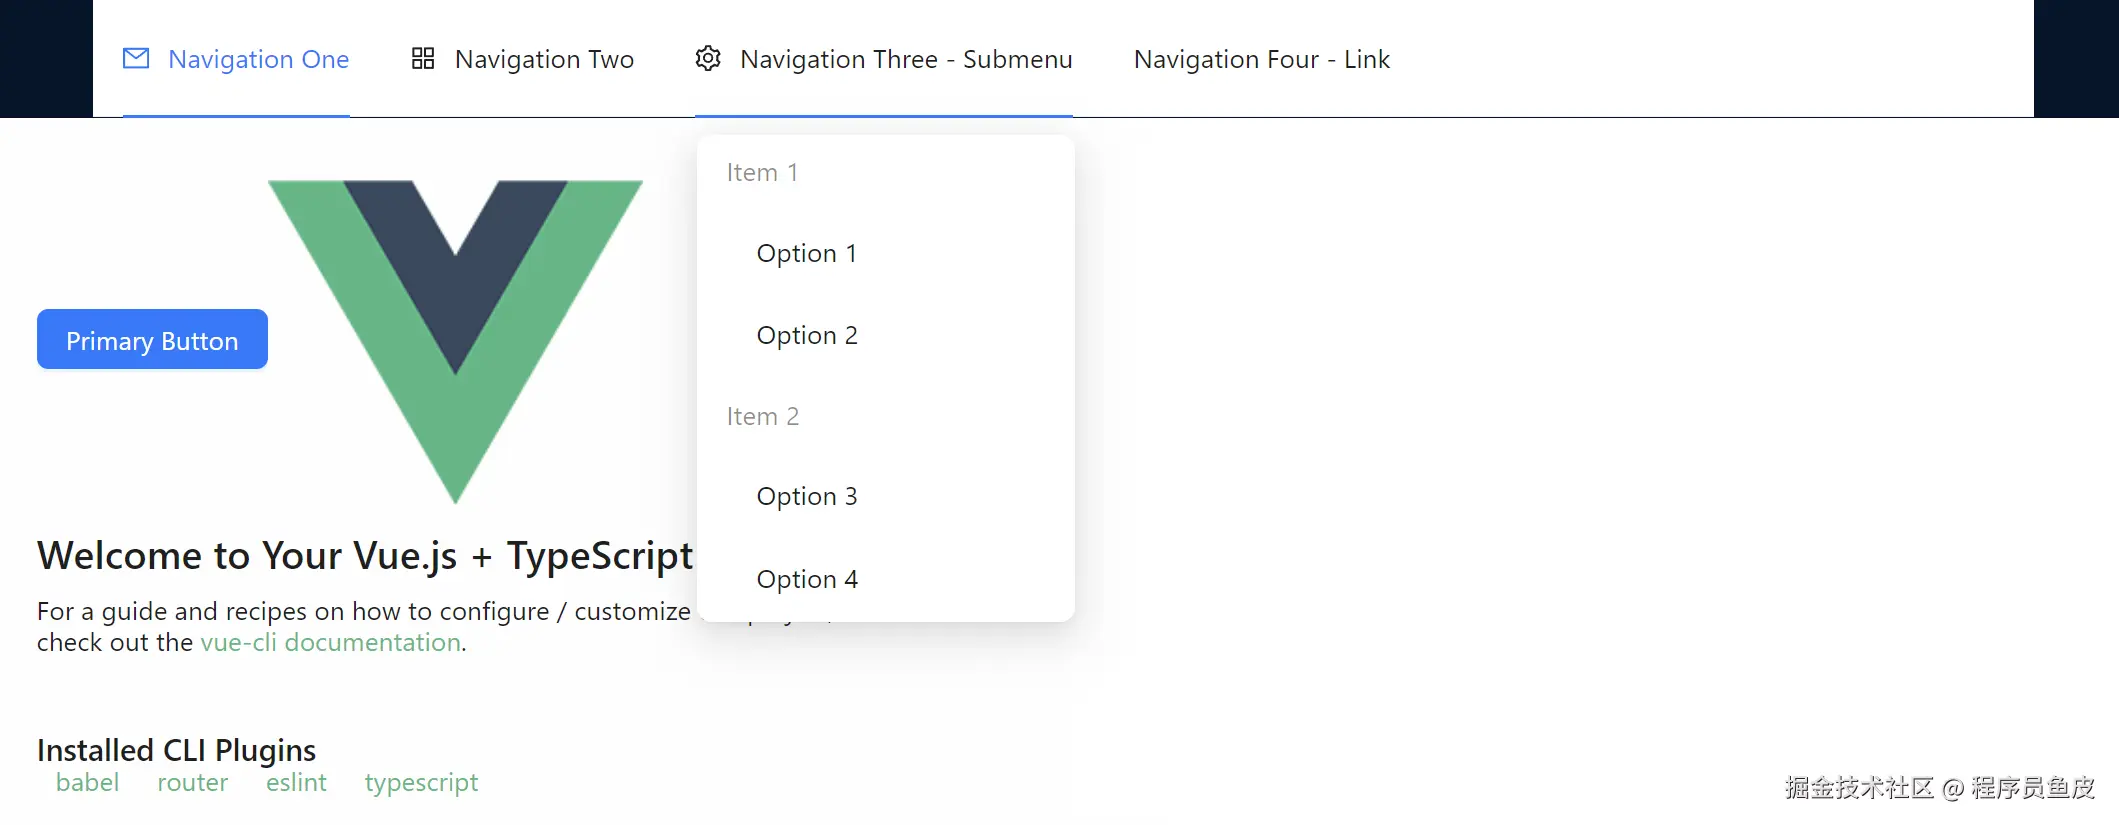This screenshot has width=2119, height=825.
Task: Select Option 3 in the dropdown
Action: tap(806, 497)
